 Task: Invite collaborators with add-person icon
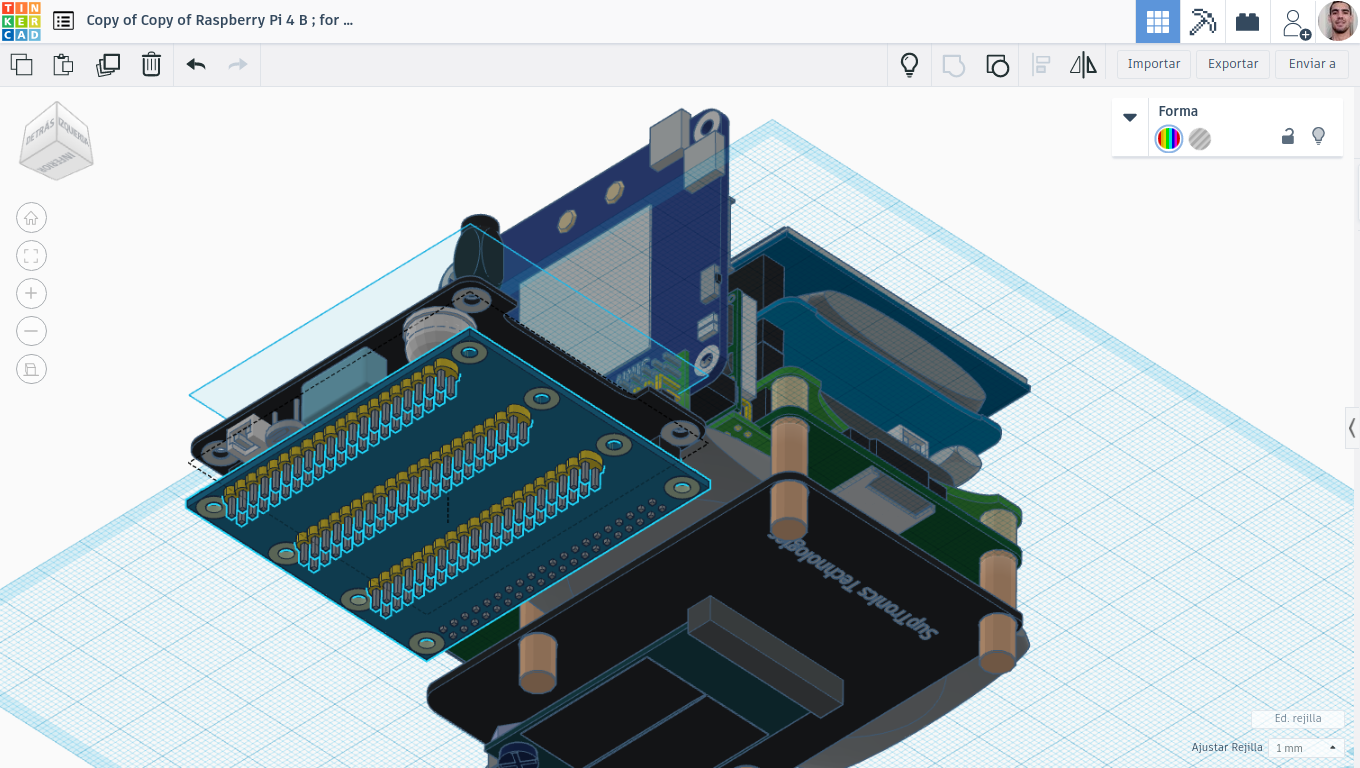pyautogui.click(x=1295, y=23)
